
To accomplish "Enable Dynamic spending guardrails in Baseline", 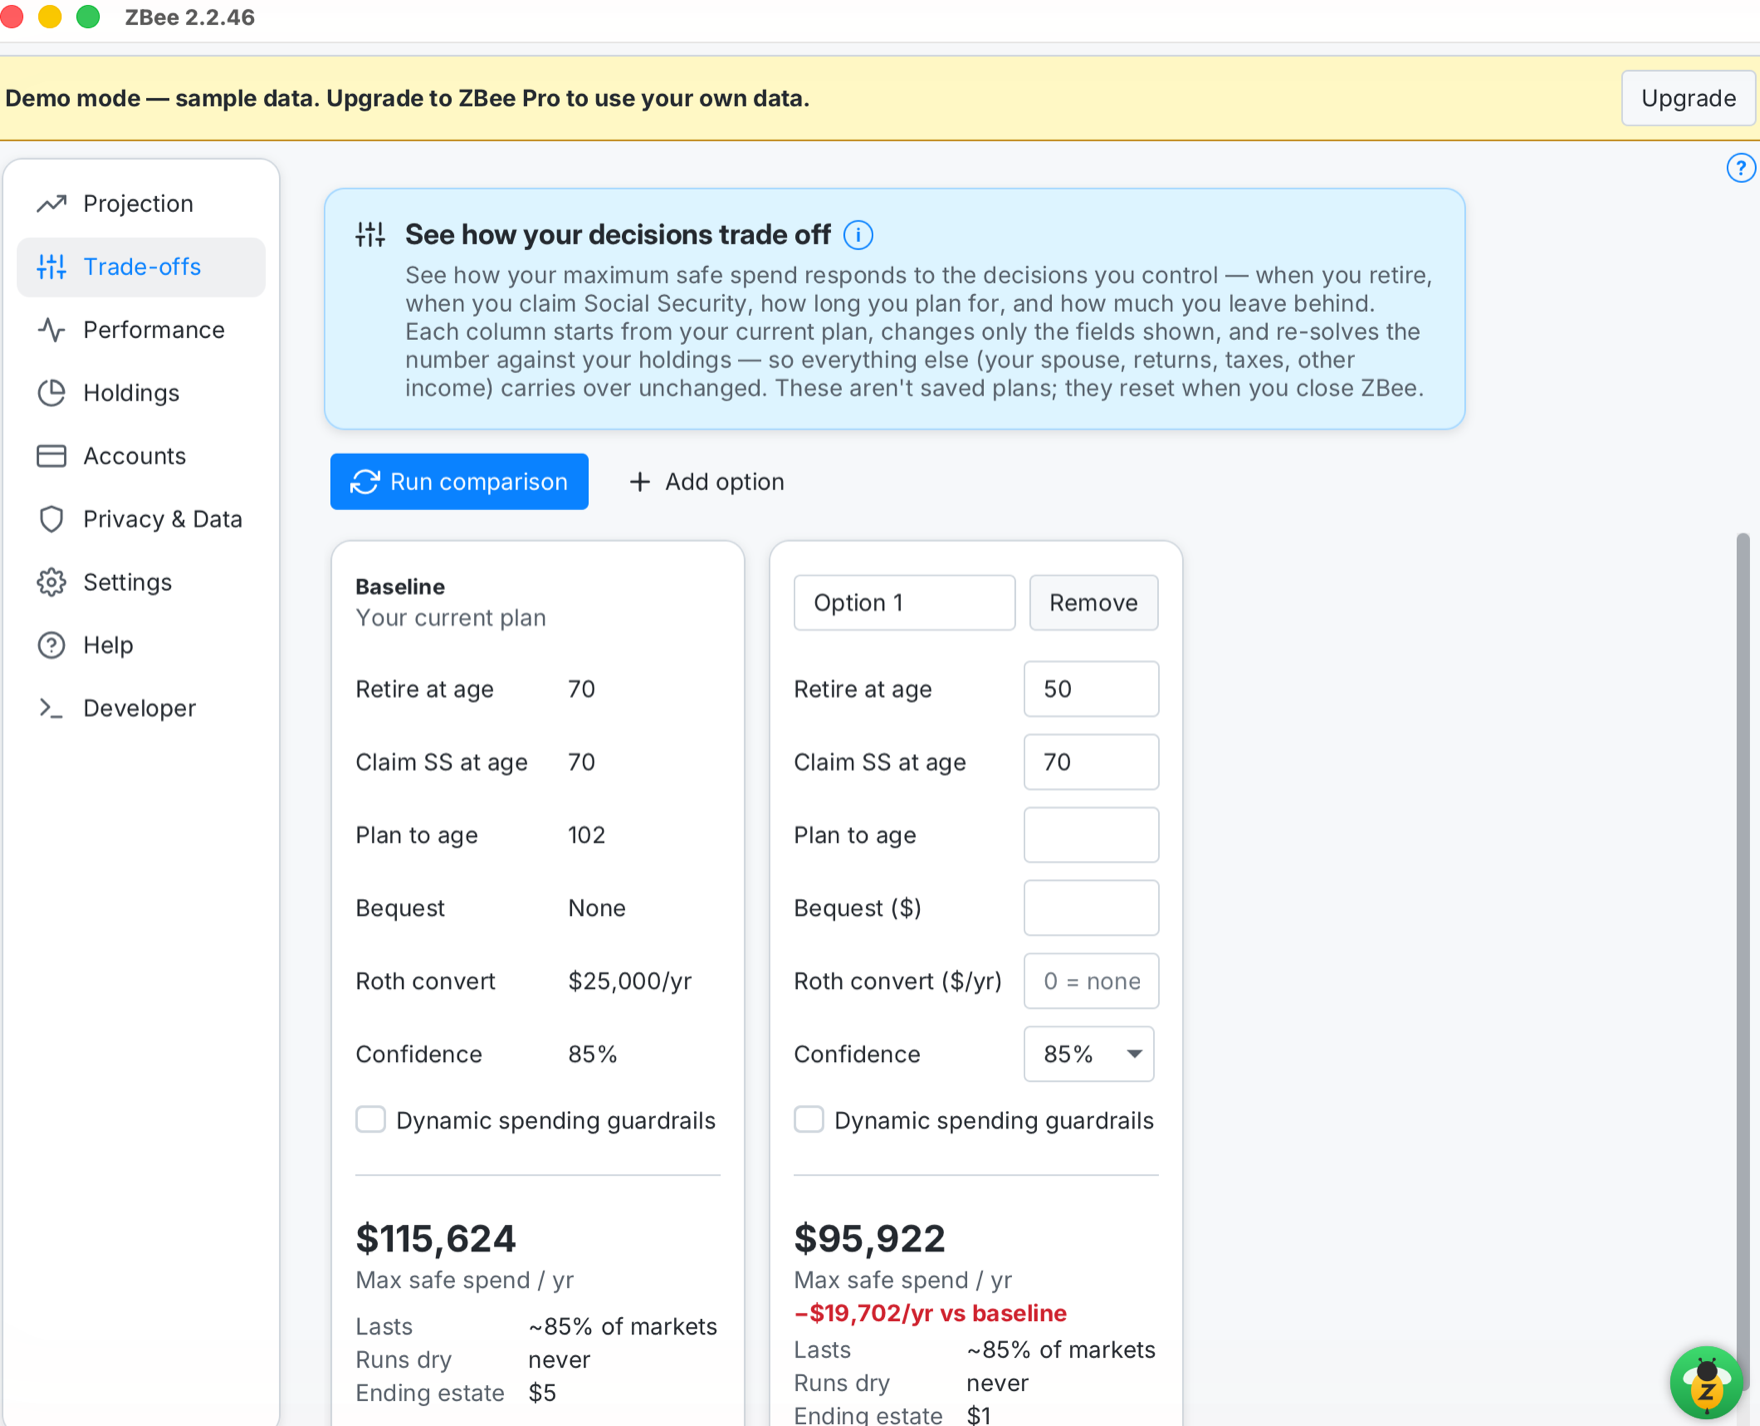I will (x=371, y=1119).
